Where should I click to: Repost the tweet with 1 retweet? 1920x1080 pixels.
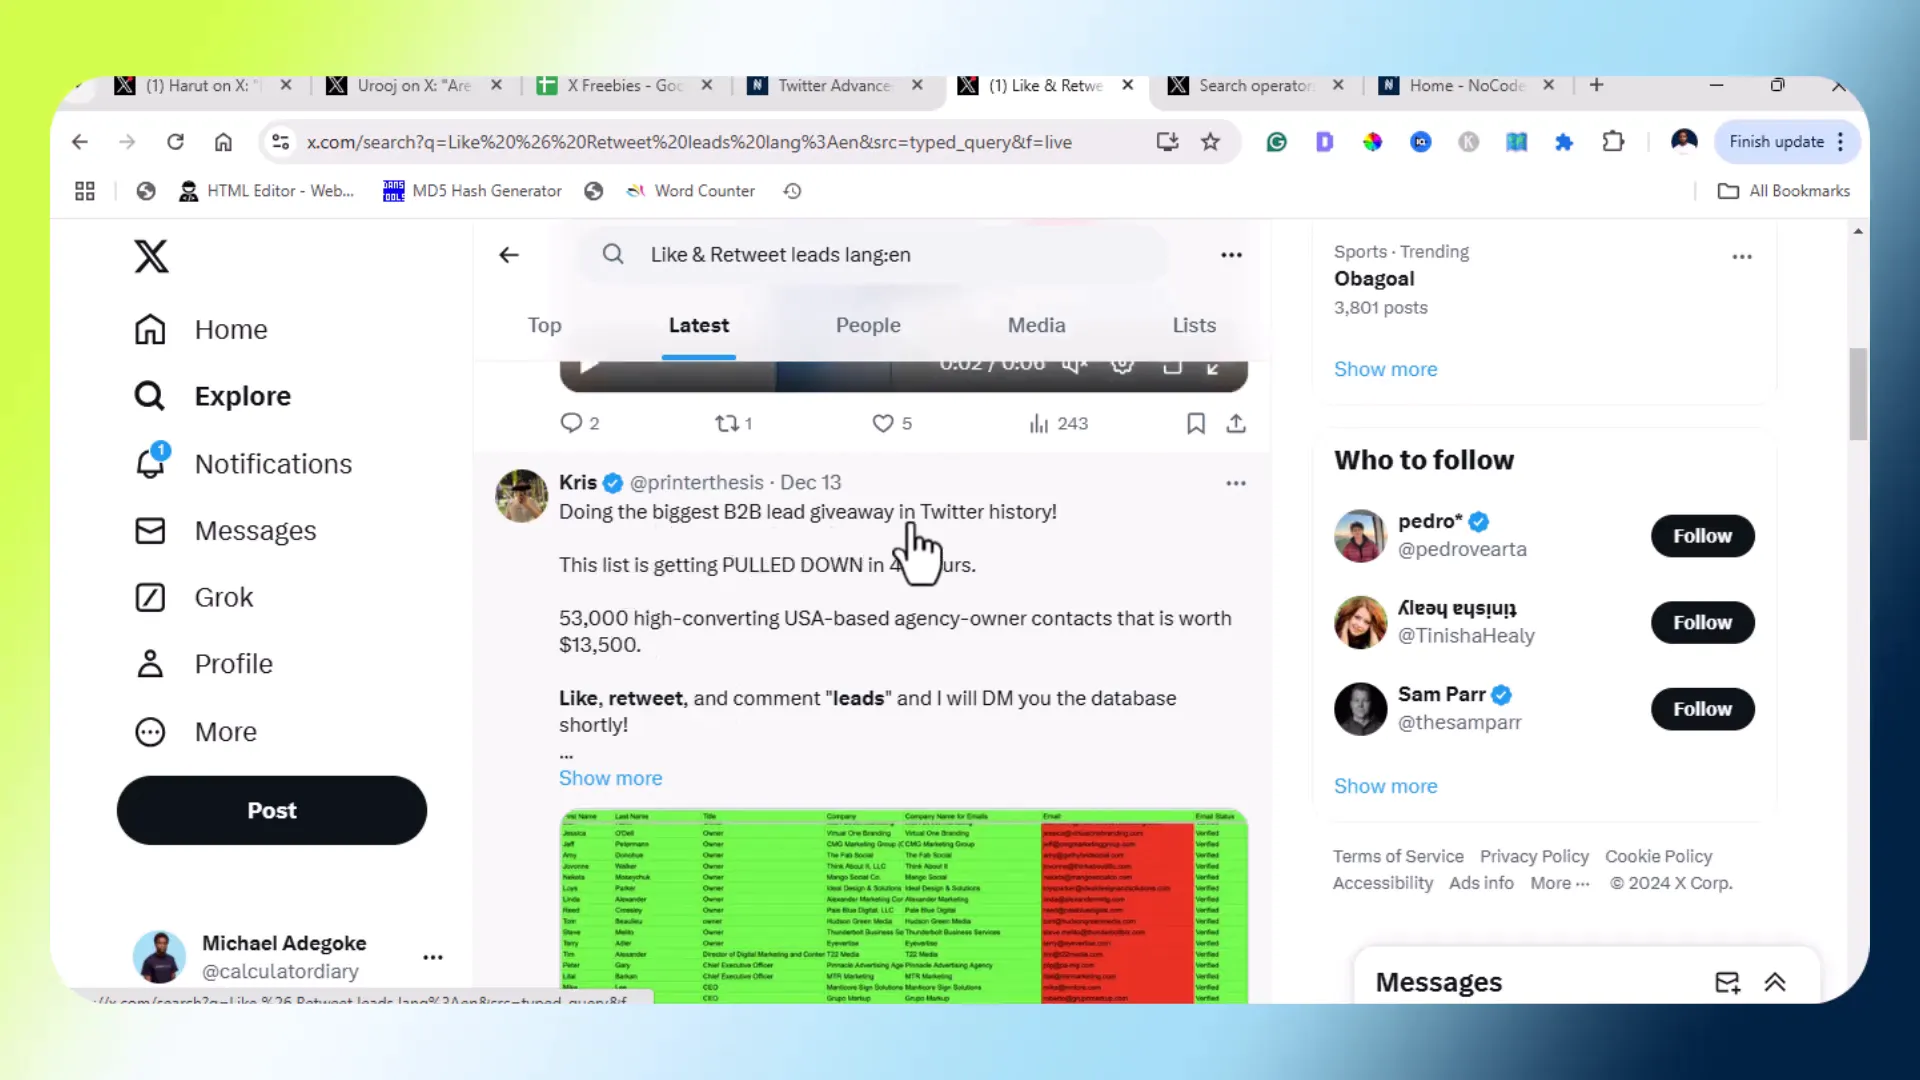733,423
